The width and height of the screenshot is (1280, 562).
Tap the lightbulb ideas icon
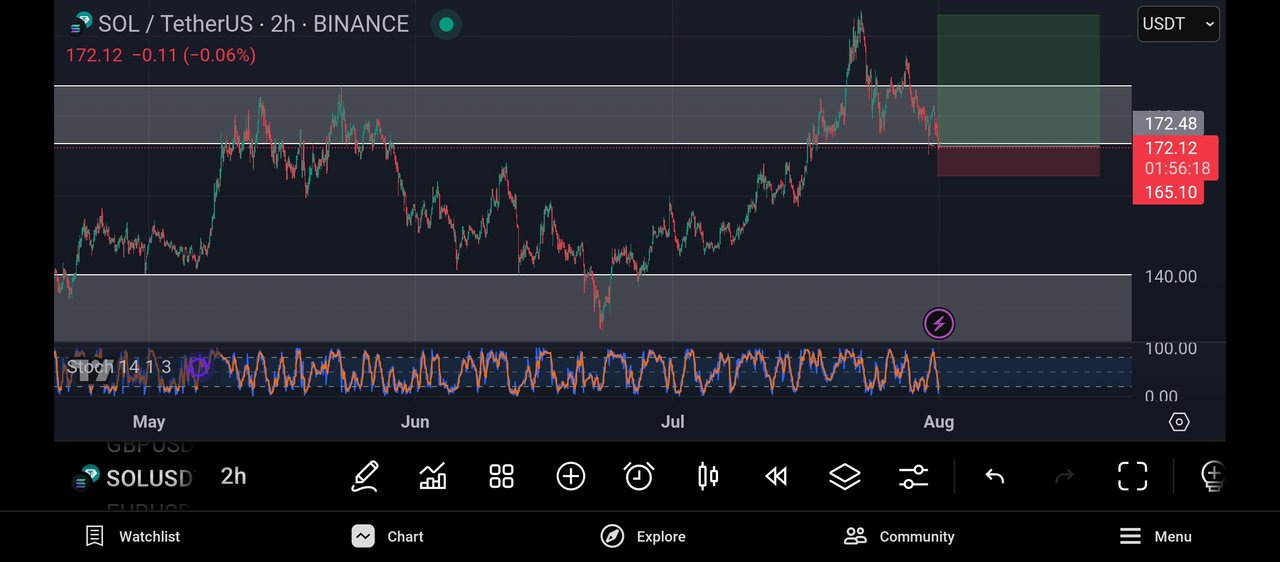[1212, 476]
